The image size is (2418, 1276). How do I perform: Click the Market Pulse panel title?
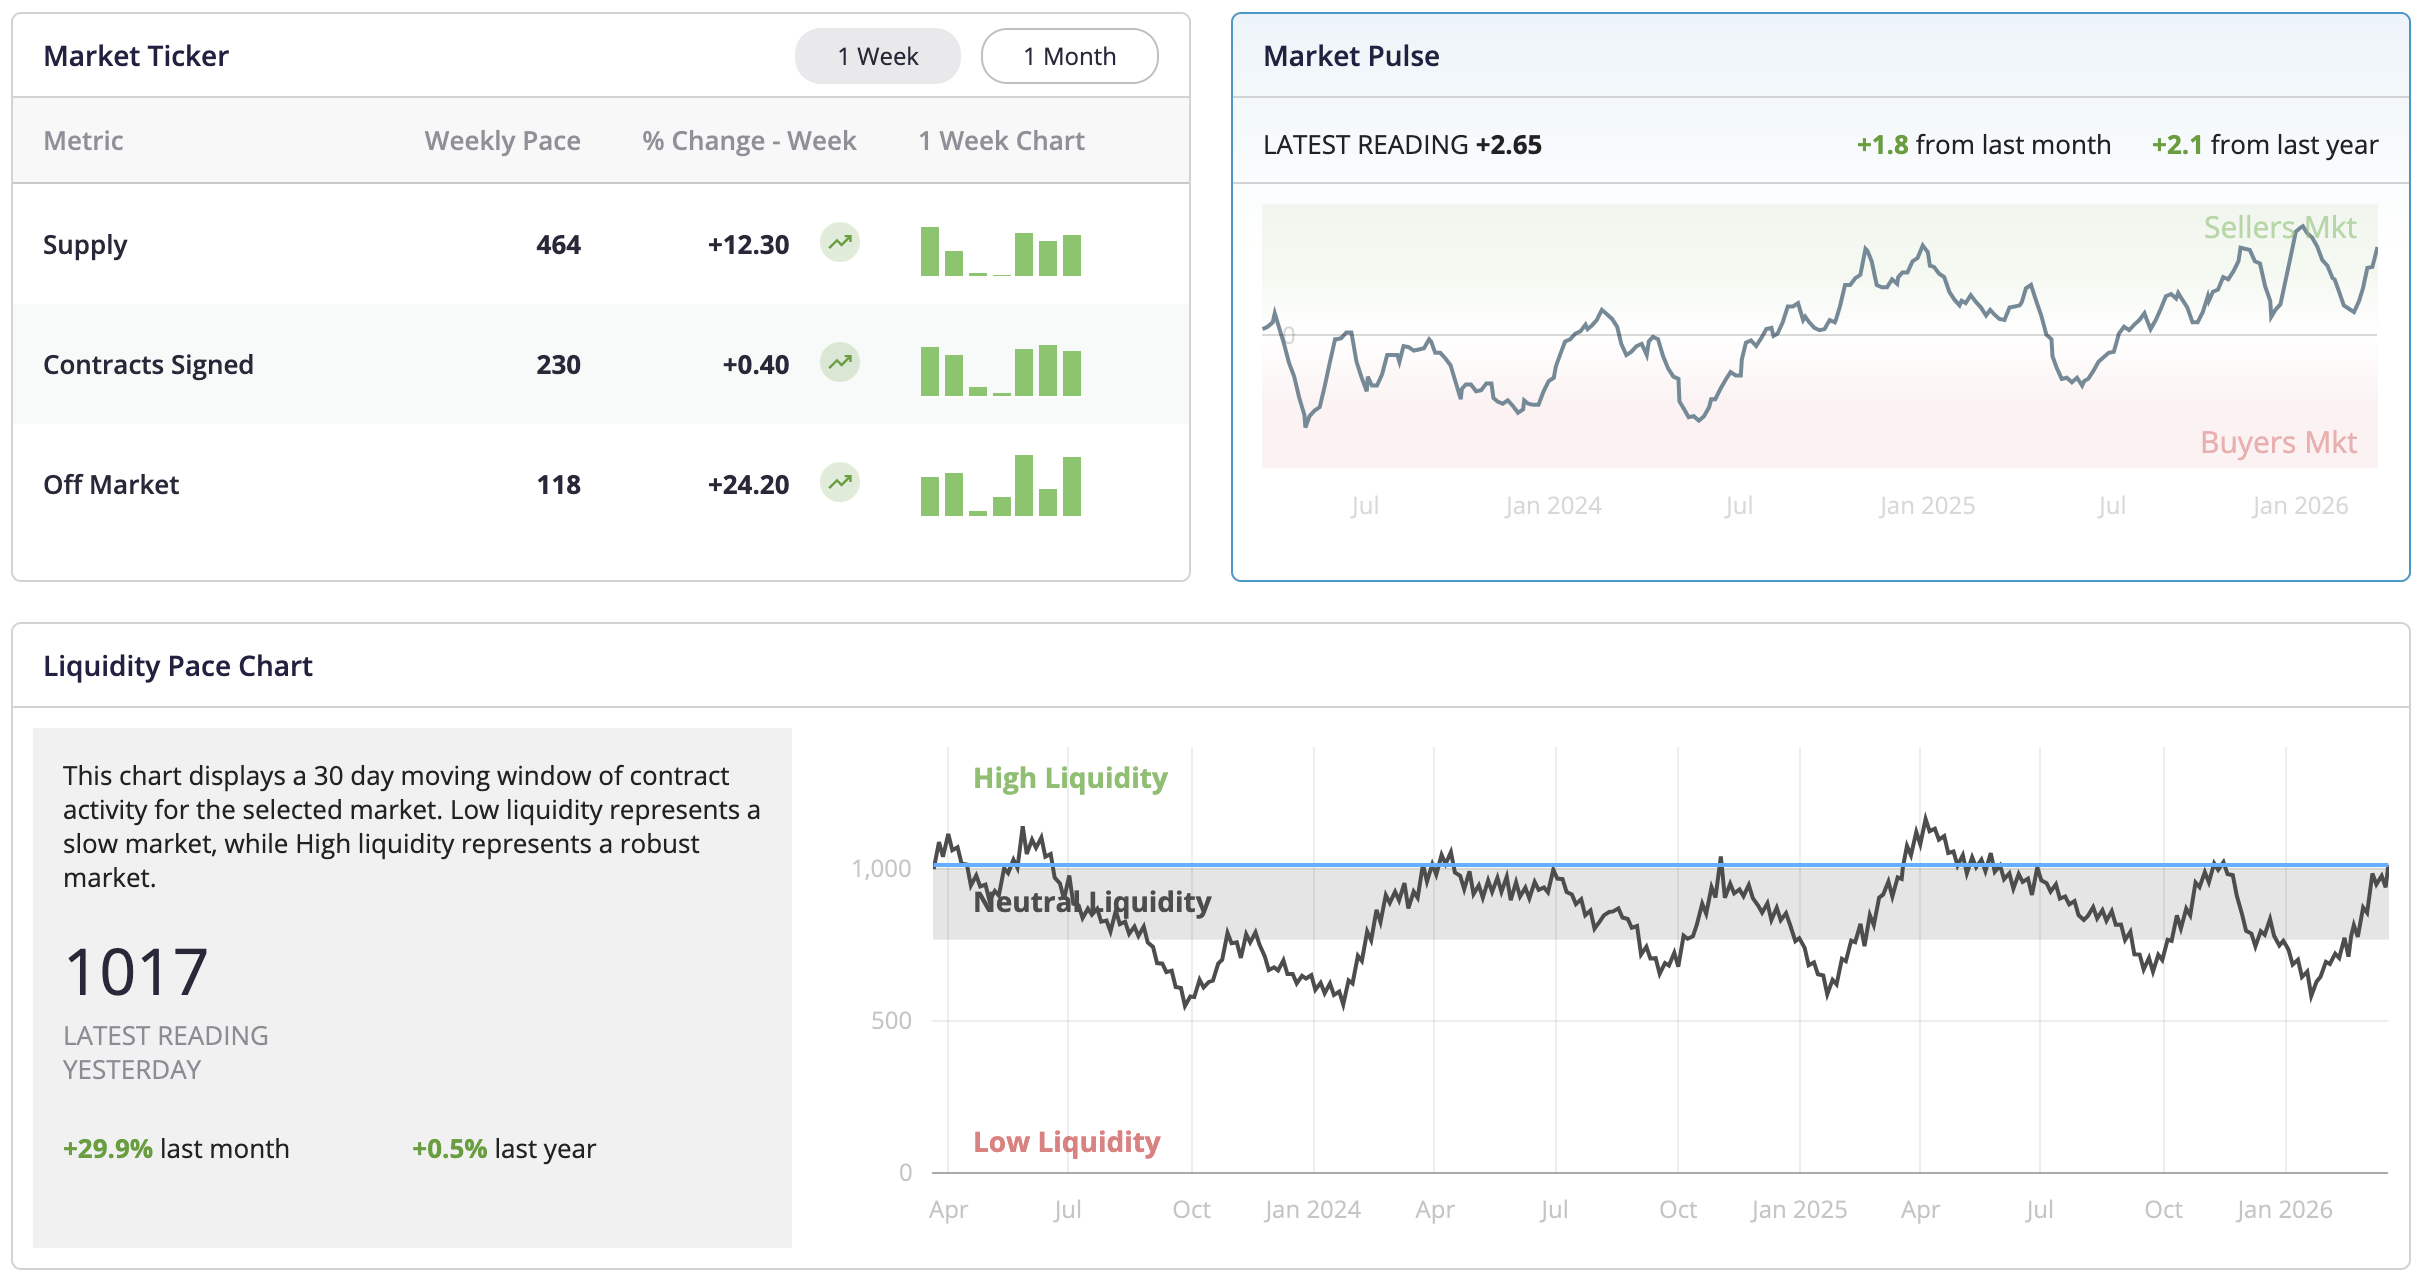point(1351,56)
